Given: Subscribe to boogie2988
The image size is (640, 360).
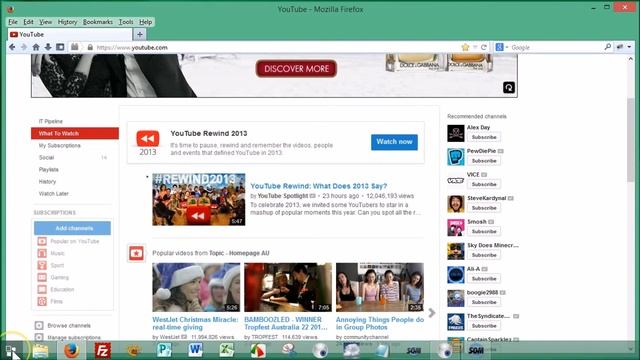Looking at the screenshot, I should [x=484, y=302].
